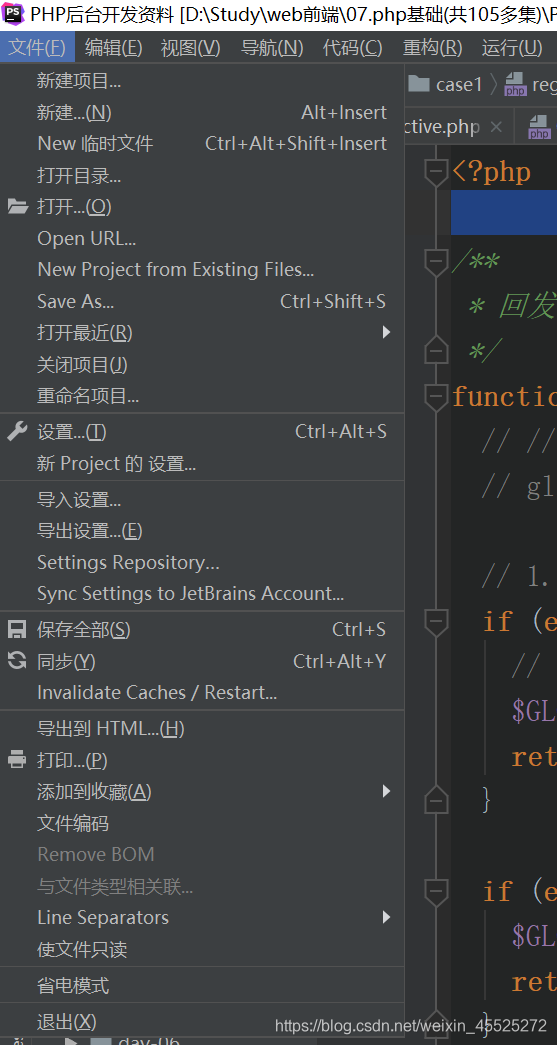This screenshot has width=557, height=1045.
Task: Click the sync arrows icon beside 同步(Y)
Action: point(17,660)
